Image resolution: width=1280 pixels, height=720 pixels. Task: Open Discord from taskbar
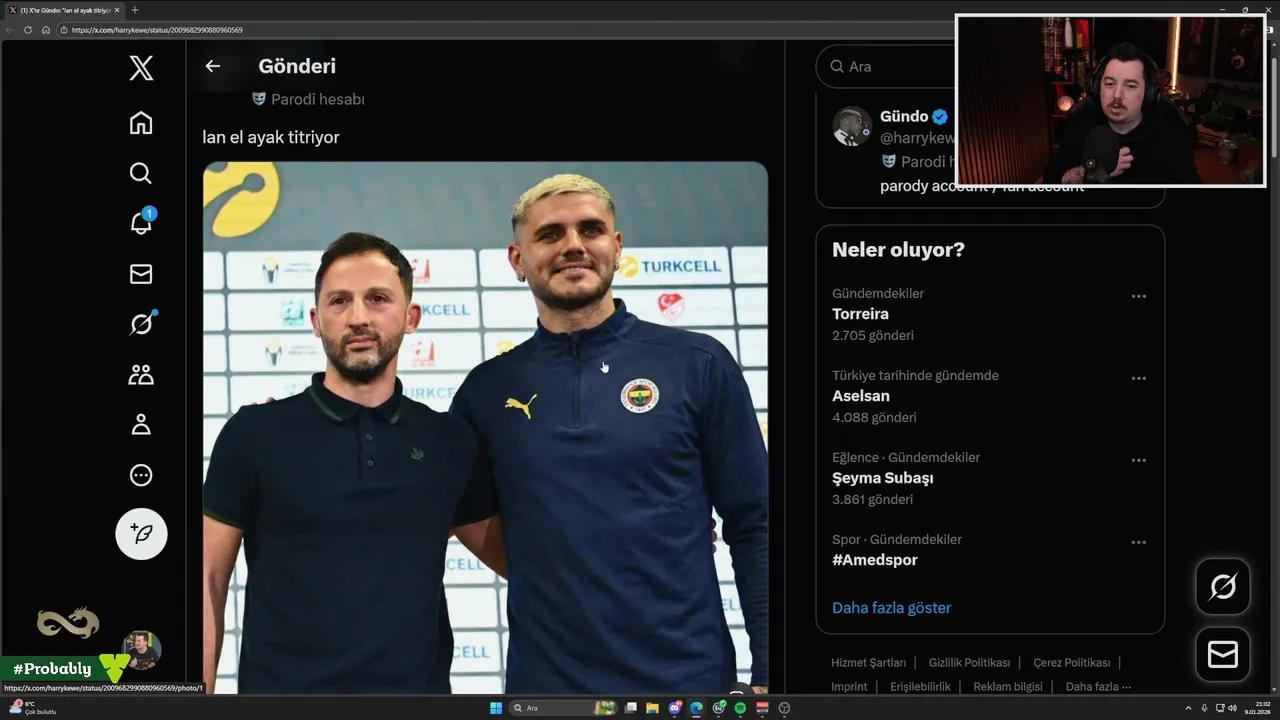coord(674,708)
